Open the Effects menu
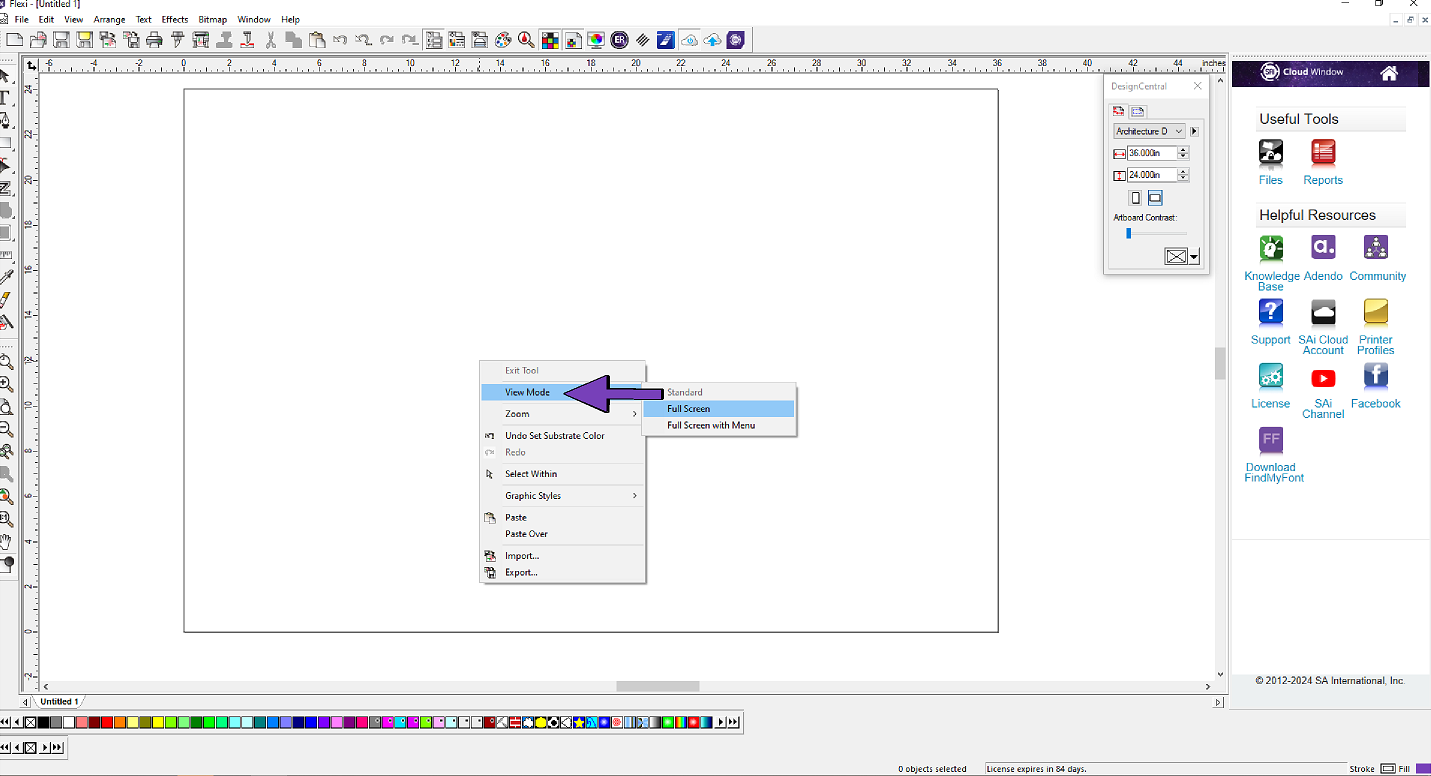This screenshot has height=776, width=1431. coord(175,19)
